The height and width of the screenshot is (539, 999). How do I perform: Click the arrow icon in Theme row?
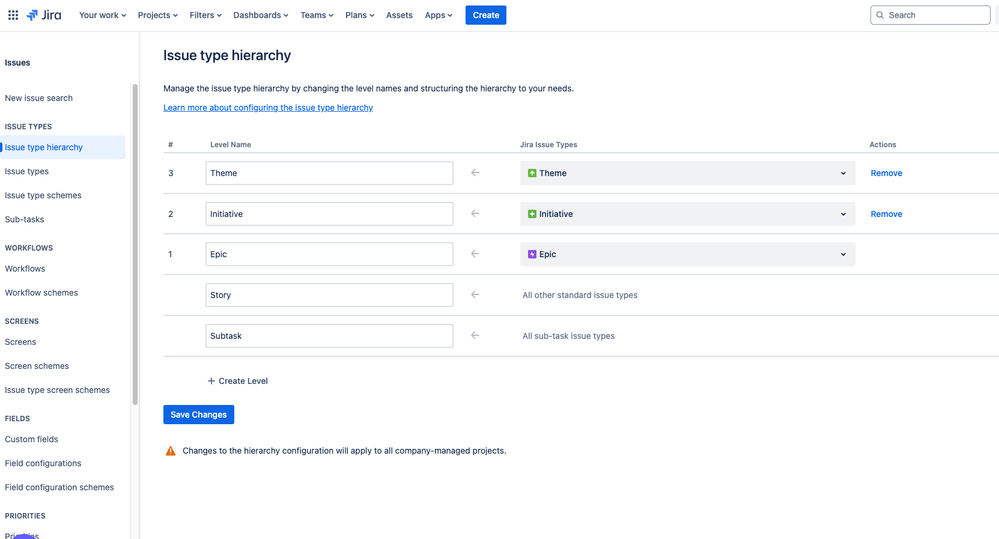click(x=475, y=173)
